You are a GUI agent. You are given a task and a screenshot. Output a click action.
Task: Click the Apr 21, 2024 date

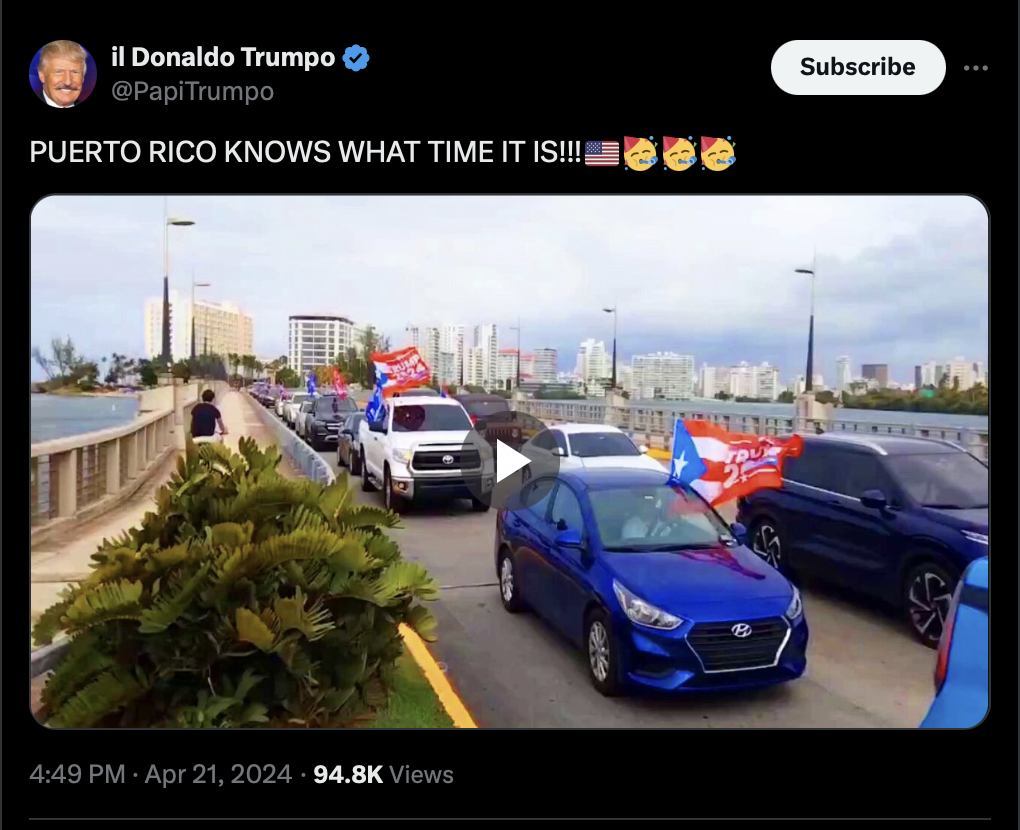tap(218, 774)
